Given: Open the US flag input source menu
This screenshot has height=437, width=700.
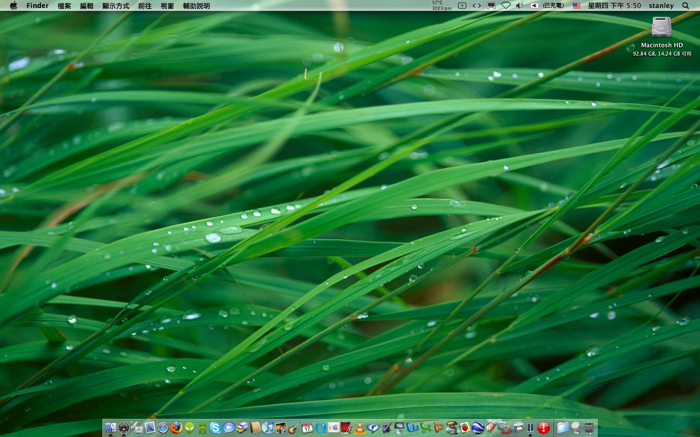Looking at the screenshot, I should pyautogui.click(x=577, y=5).
